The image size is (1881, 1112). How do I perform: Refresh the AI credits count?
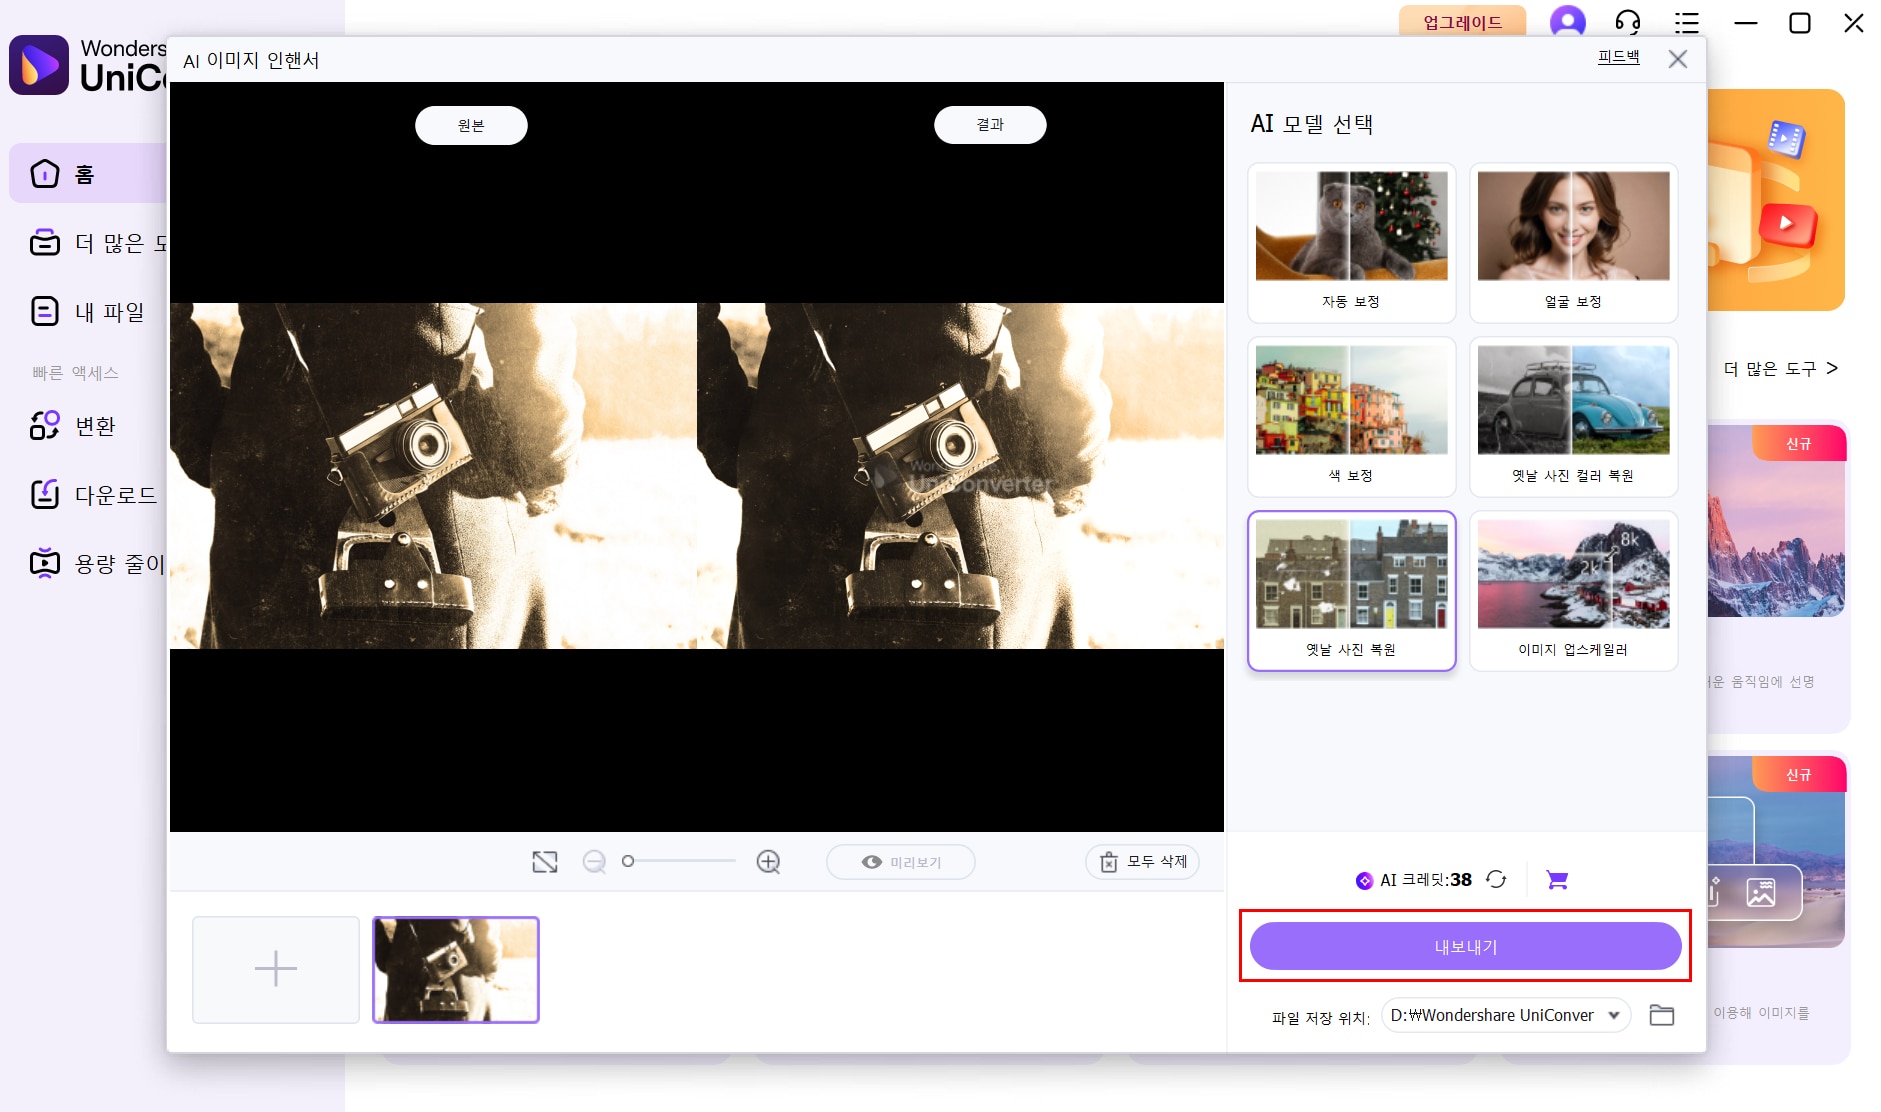click(x=1496, y=880)
